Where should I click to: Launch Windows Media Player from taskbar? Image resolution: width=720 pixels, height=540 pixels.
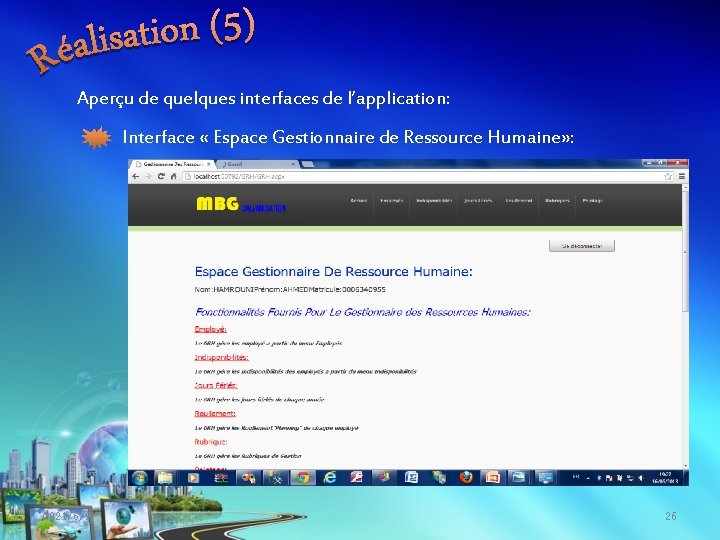pyautogui.click(x=193, y=478)
